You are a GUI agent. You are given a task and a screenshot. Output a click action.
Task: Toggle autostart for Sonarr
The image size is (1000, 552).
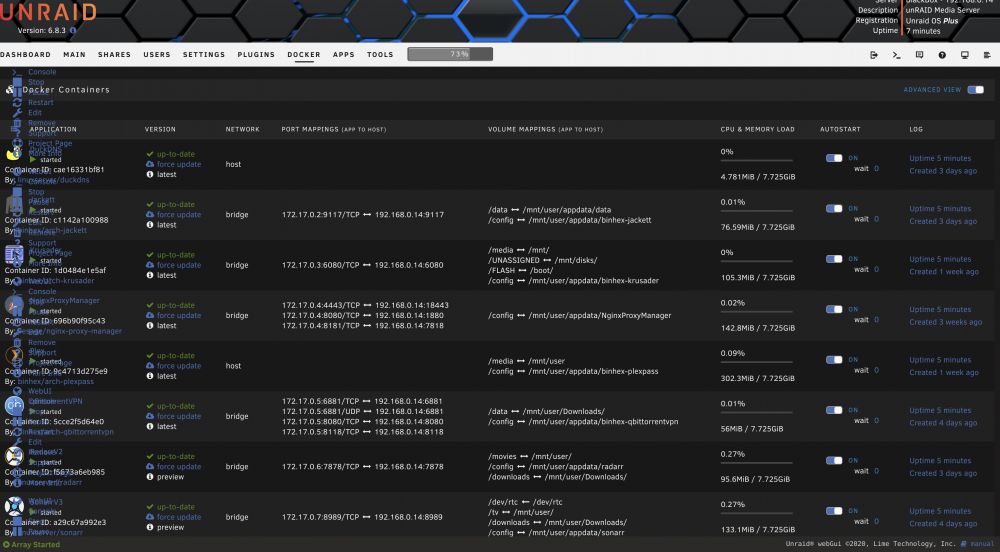point(834,511)
